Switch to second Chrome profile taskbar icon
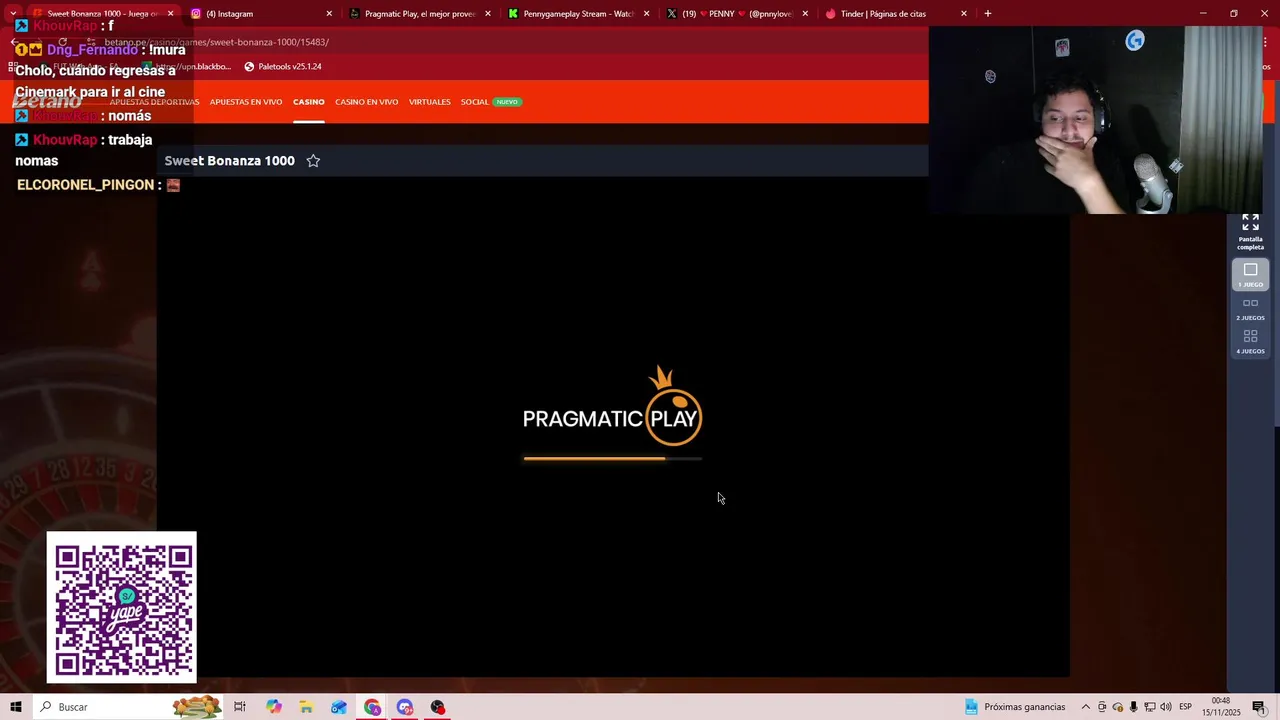The image size is (1280, 720). tap(405, 707)
